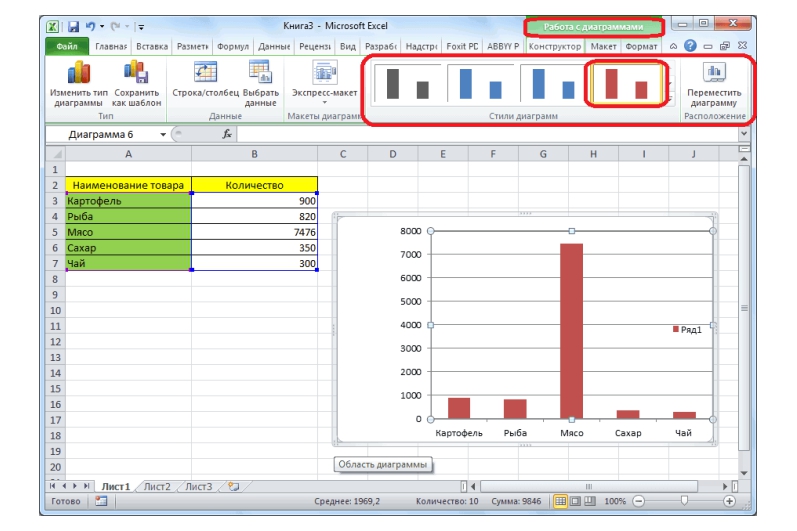
Task: Click cell Картофель in the table
Action: pyautogui.click(x=128, y=201)
